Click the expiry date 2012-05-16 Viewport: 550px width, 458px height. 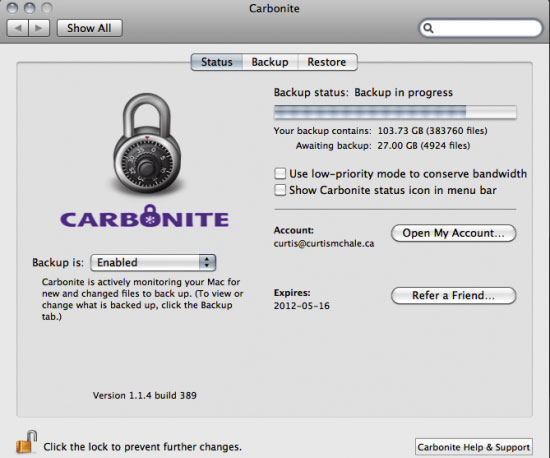(x=302, y=306)
